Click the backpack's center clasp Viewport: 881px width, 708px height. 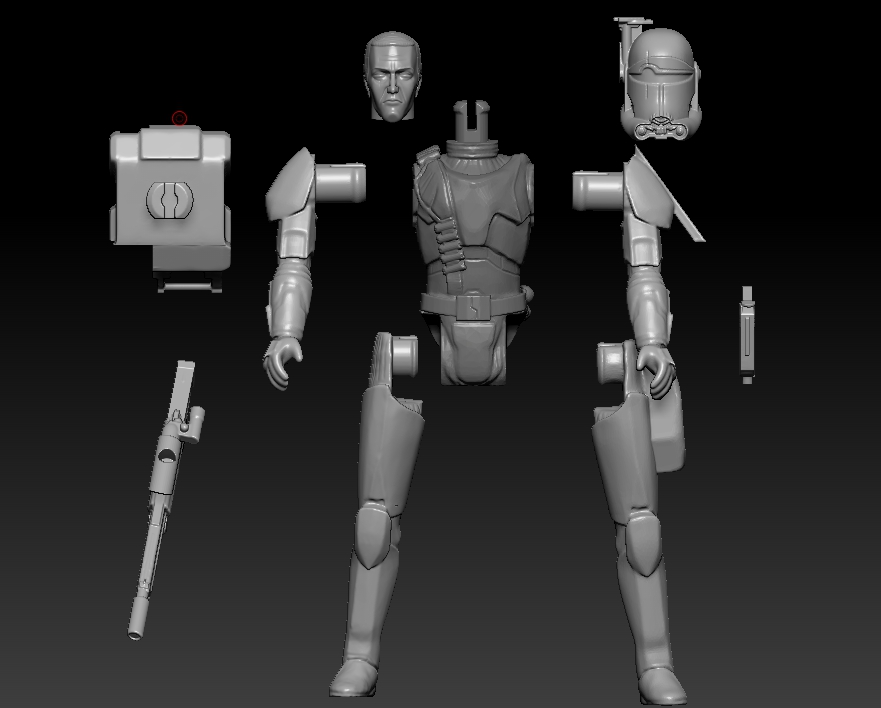[x=170, y=198]
